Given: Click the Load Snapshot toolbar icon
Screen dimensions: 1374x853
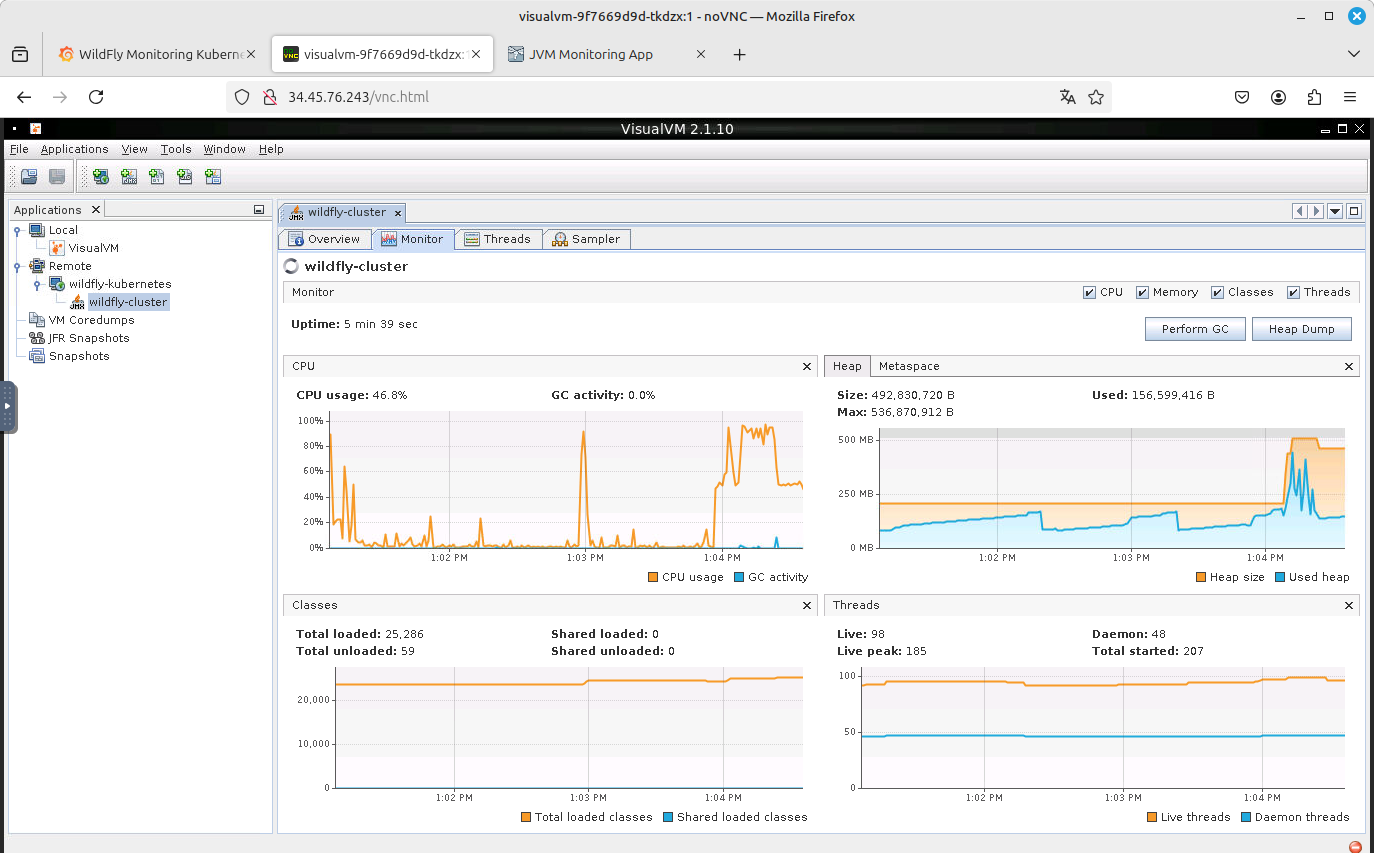Looking at the screenshot, I should 29,177.
